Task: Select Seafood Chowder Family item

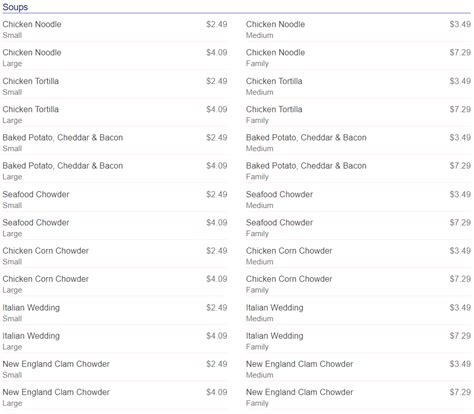Action: [x=358, y=228]
